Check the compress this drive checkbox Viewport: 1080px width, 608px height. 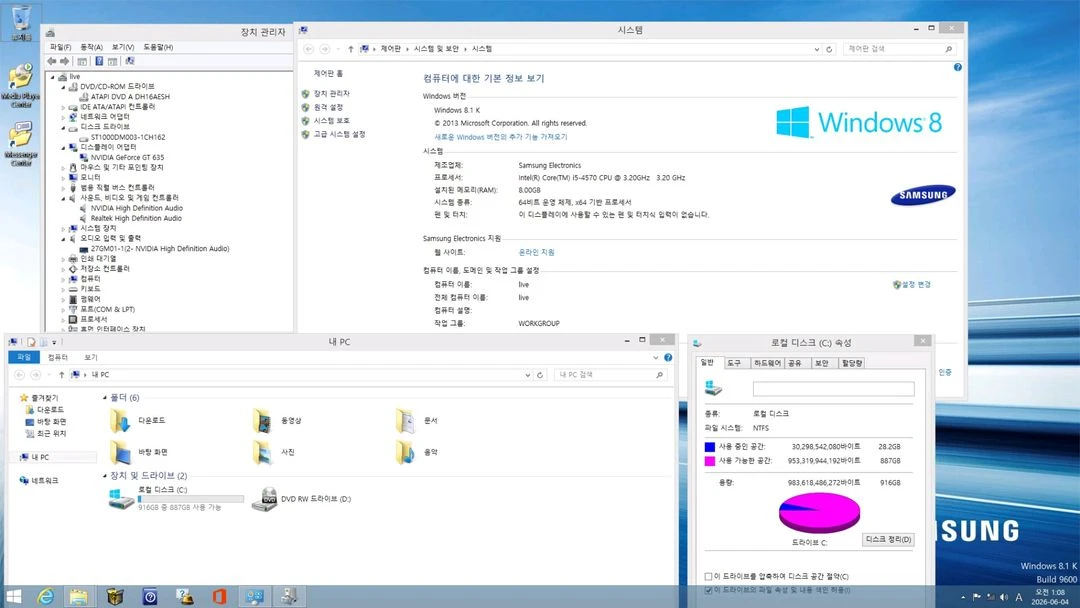click(708, 576)
